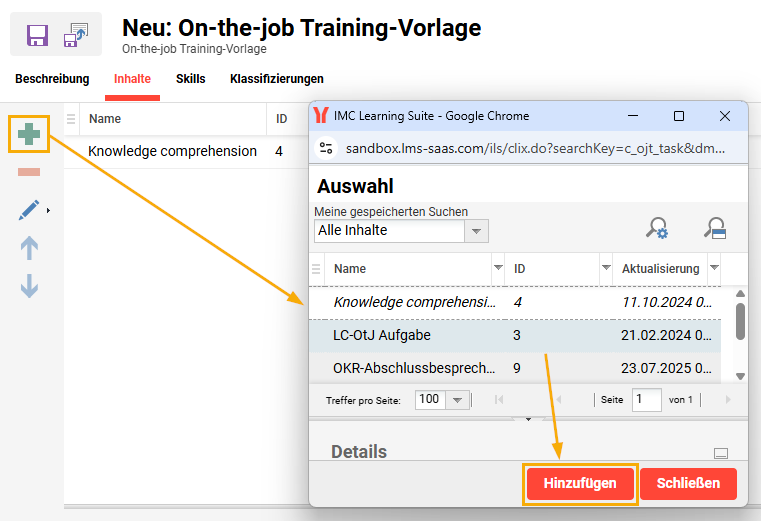The height and width of the screenshot is (521, 761).
Task: Open the Klassifizierungen tab
Action: click(276, 79)
